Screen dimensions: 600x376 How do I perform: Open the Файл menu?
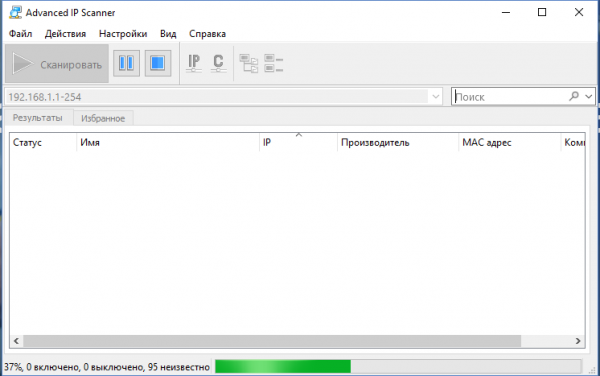(x=20, y=34)
